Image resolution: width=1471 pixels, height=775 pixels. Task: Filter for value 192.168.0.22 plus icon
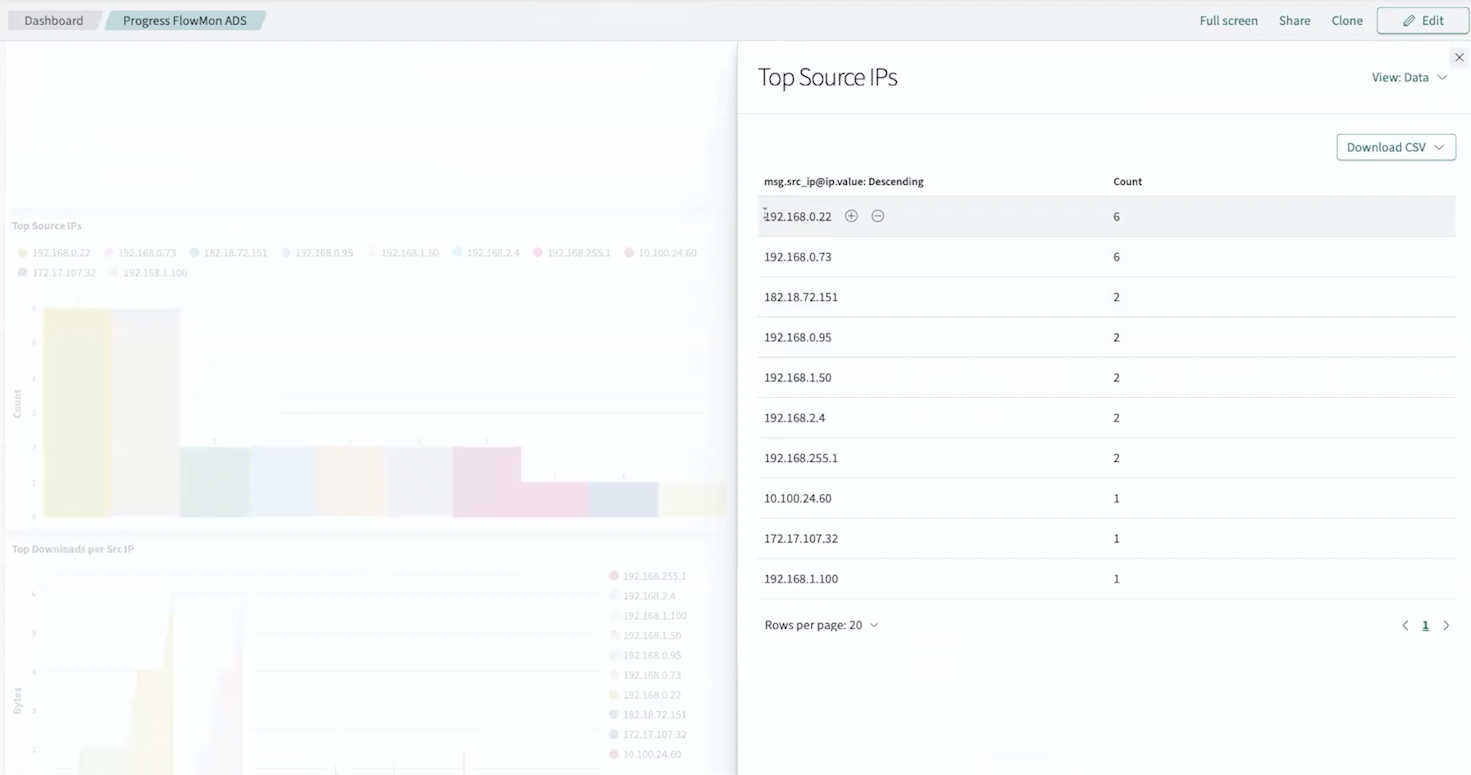click(851, 216)
